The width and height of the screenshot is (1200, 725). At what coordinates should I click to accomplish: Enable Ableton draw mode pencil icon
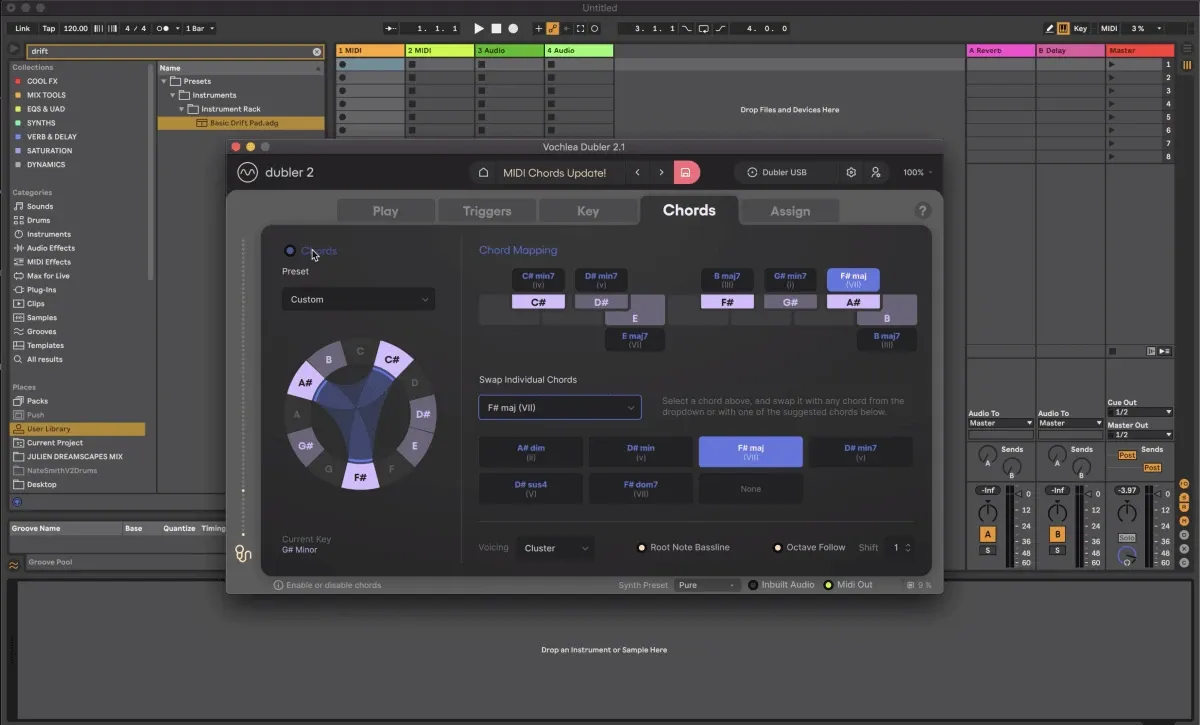[1050, 29]
